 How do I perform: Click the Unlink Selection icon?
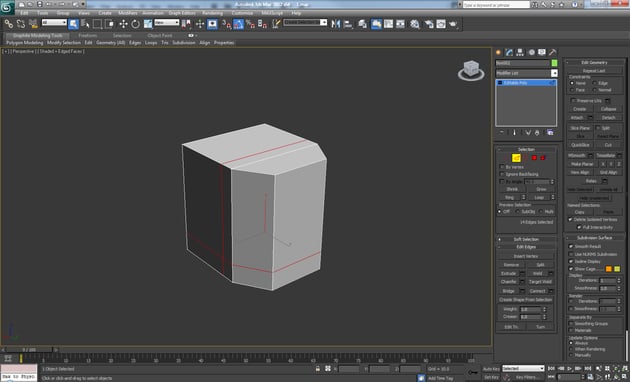pyautogui.click(x=20, y=24)
